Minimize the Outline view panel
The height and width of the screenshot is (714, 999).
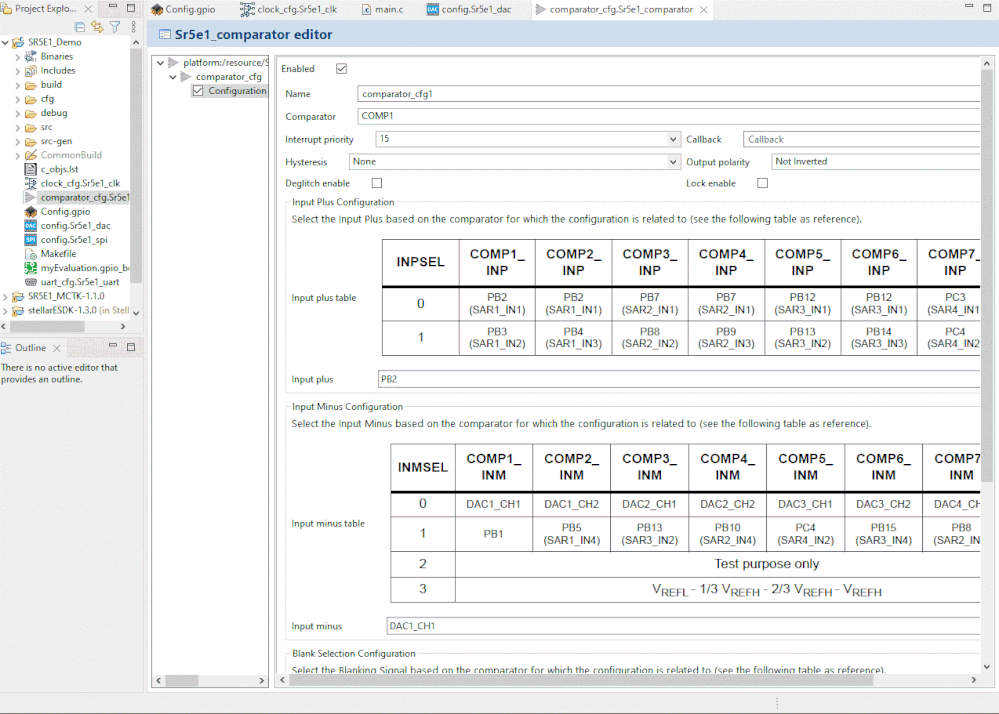pos(113,346)
